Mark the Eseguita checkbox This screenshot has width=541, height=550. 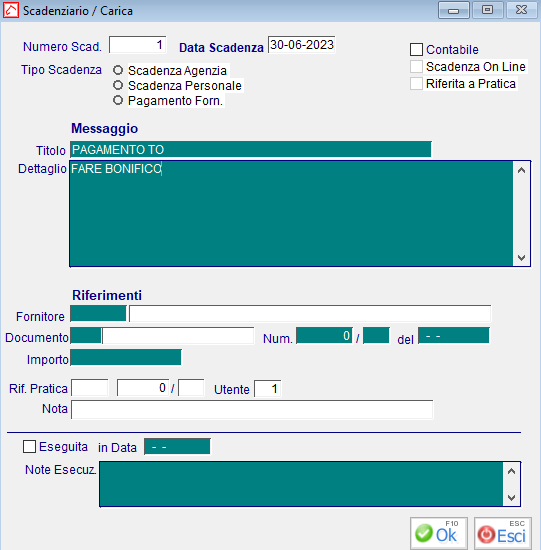[x=29, y=447]
